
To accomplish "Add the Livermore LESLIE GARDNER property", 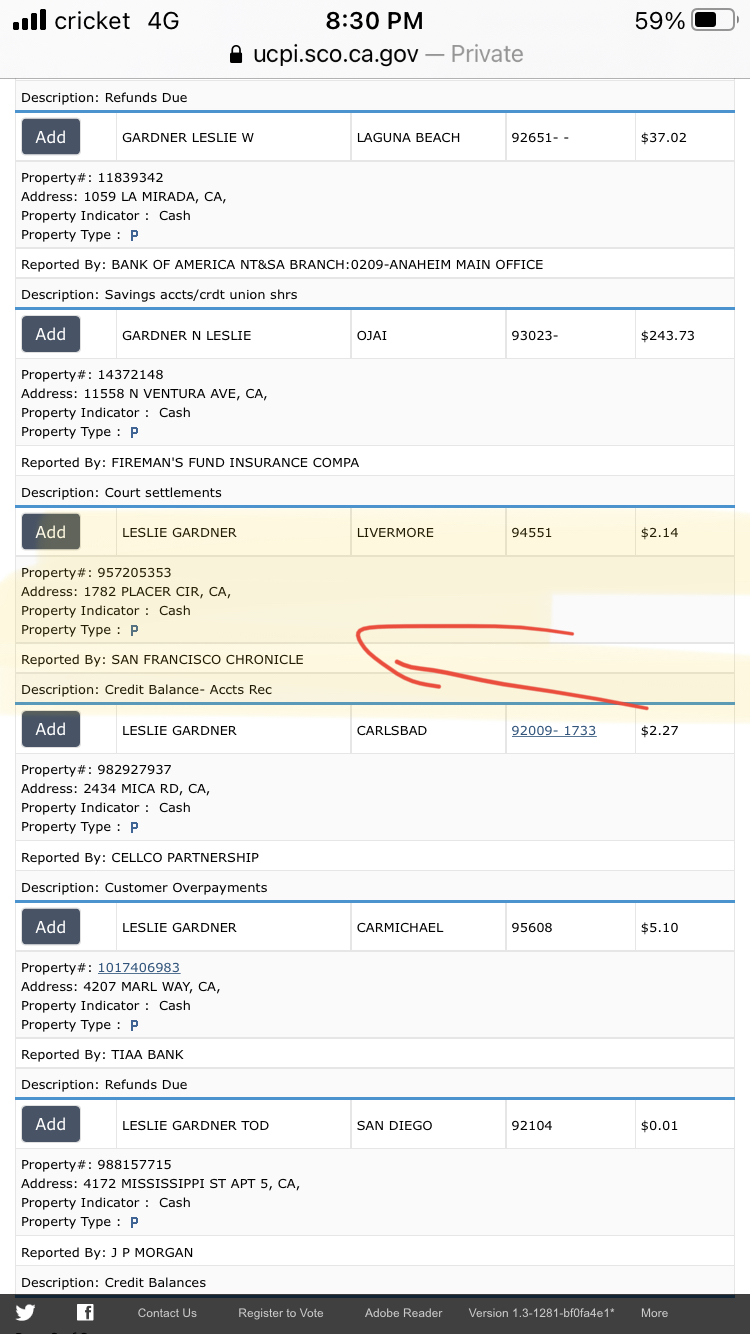I will click(51, 532).
